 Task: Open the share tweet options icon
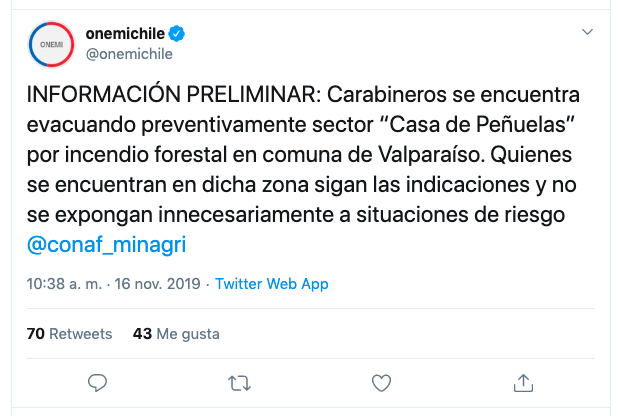[522, 383]
